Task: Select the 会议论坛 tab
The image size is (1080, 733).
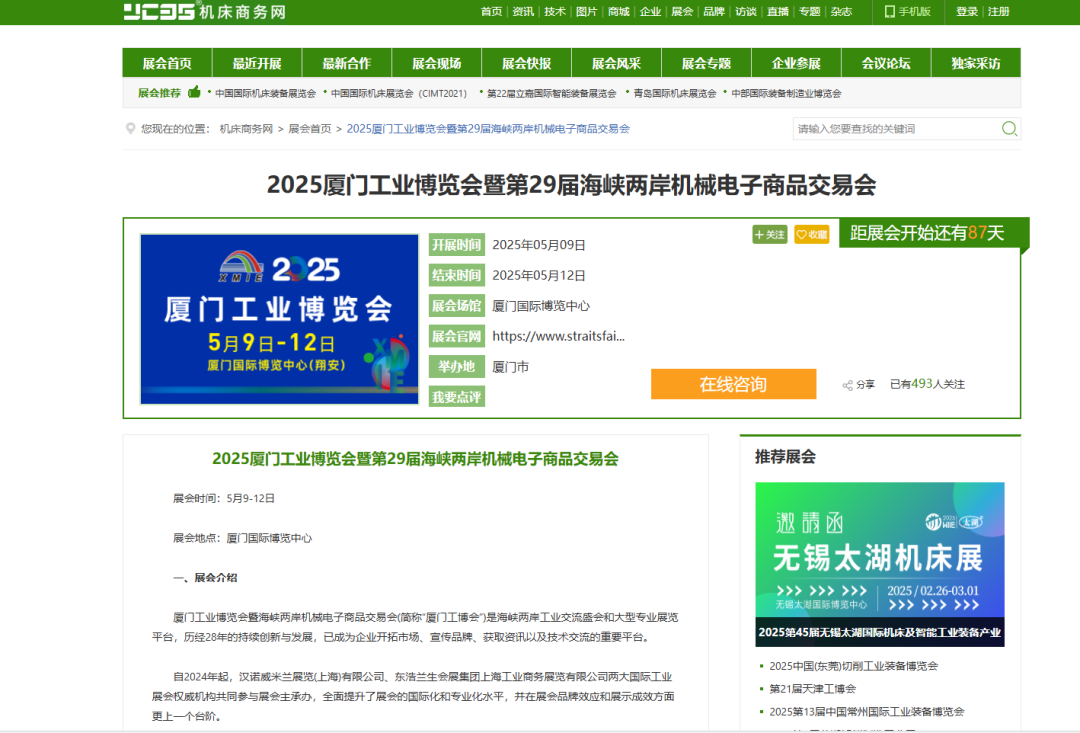Action: [x=886, y=63]
